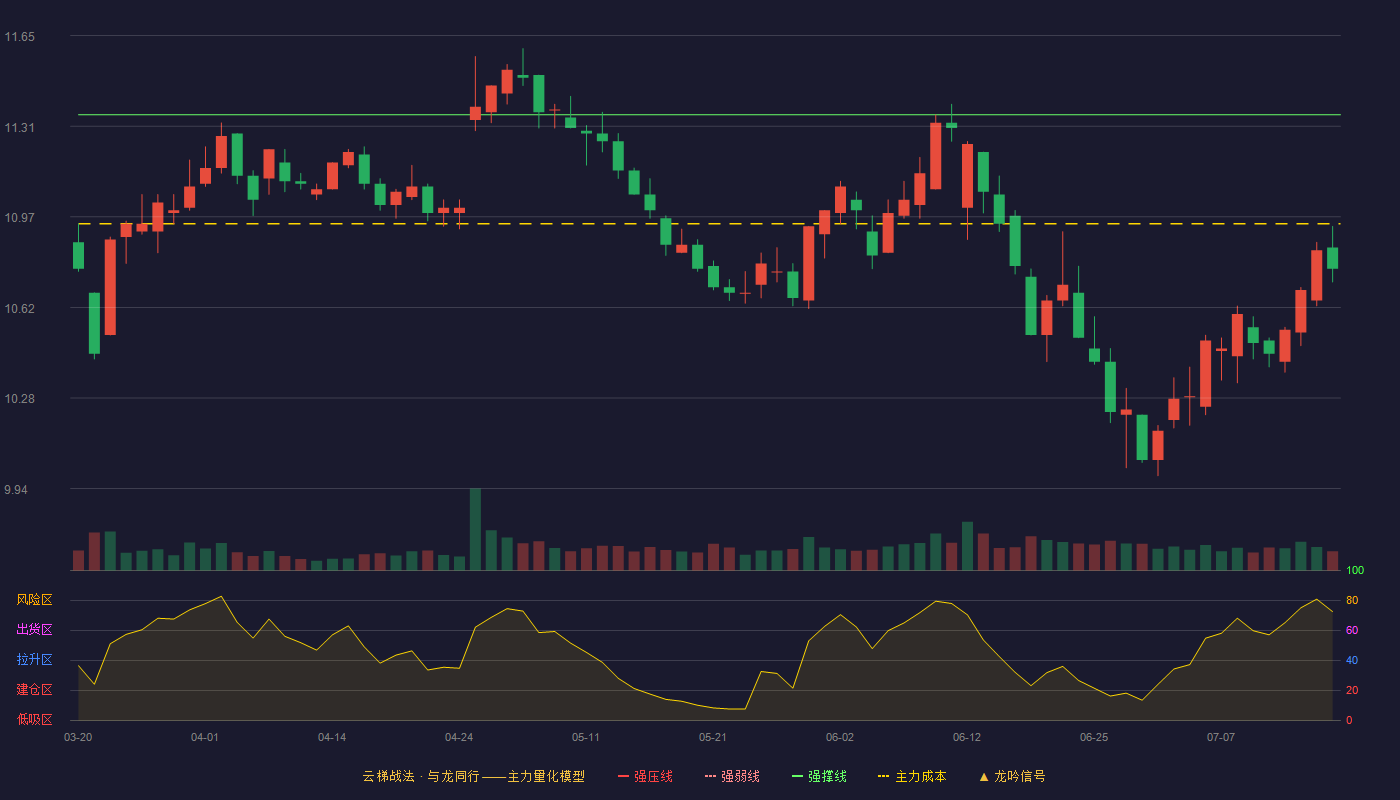The image size is (1400, 800).
Task: Click the yellow dashed 主力成本 legend marker
Action: (x=883, y=776)
